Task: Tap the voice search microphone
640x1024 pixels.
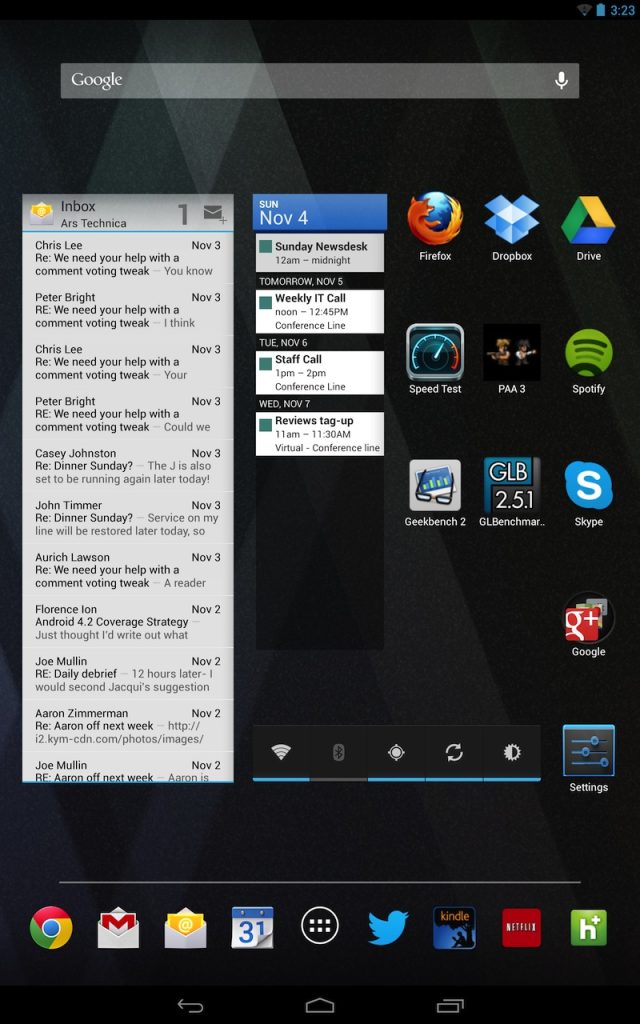Action: point(561,80)
